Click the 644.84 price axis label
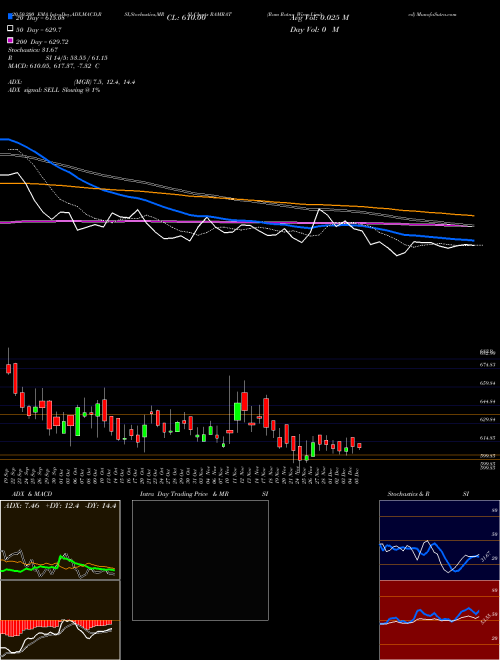Viewport: 500px width, 660px height. 487,402
